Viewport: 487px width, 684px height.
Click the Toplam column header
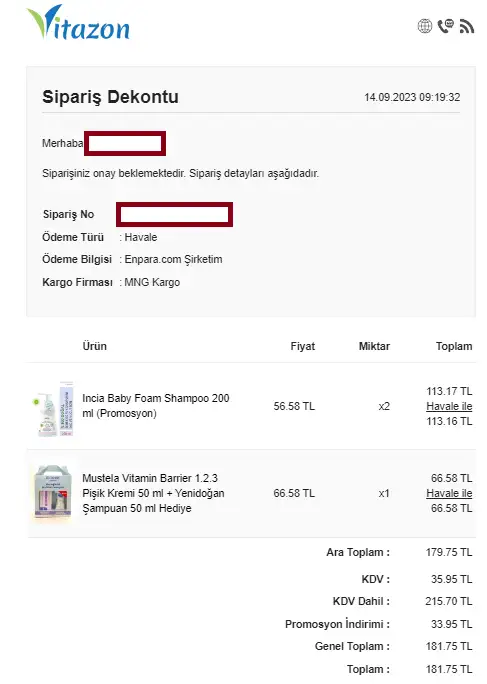pos(454,346)
